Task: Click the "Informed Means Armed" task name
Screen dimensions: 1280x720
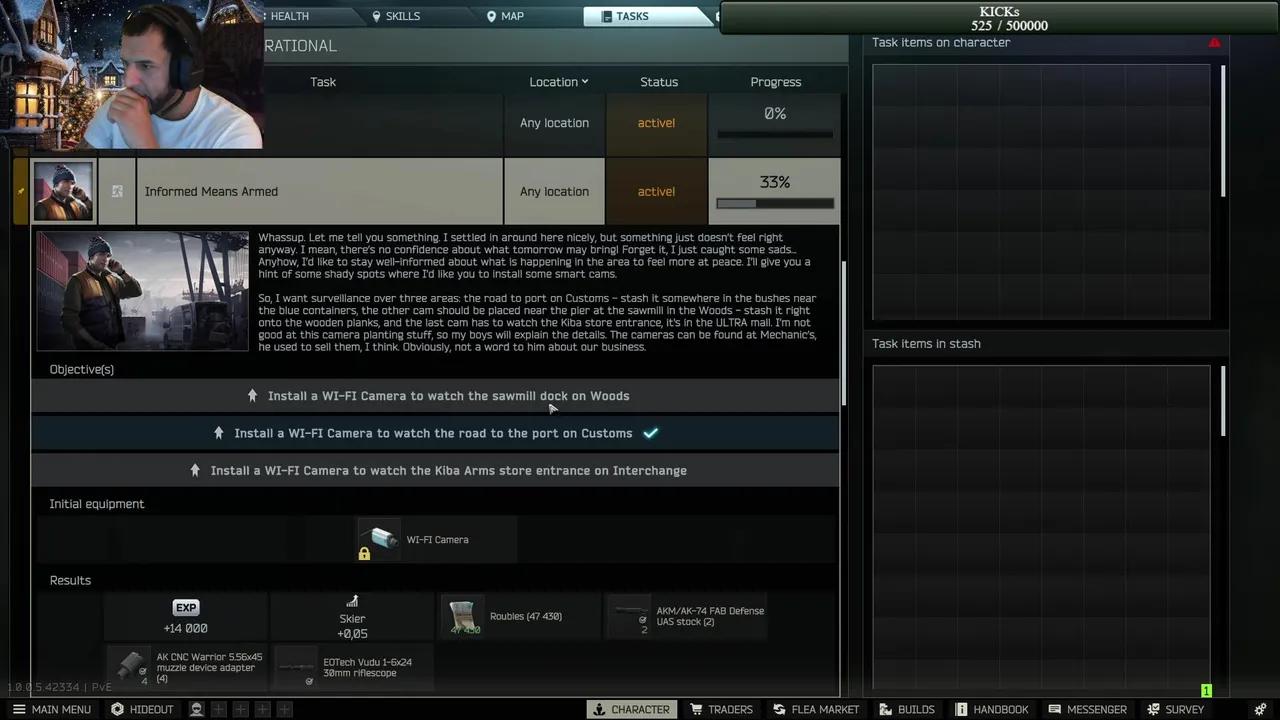Action: pos(211,191)
